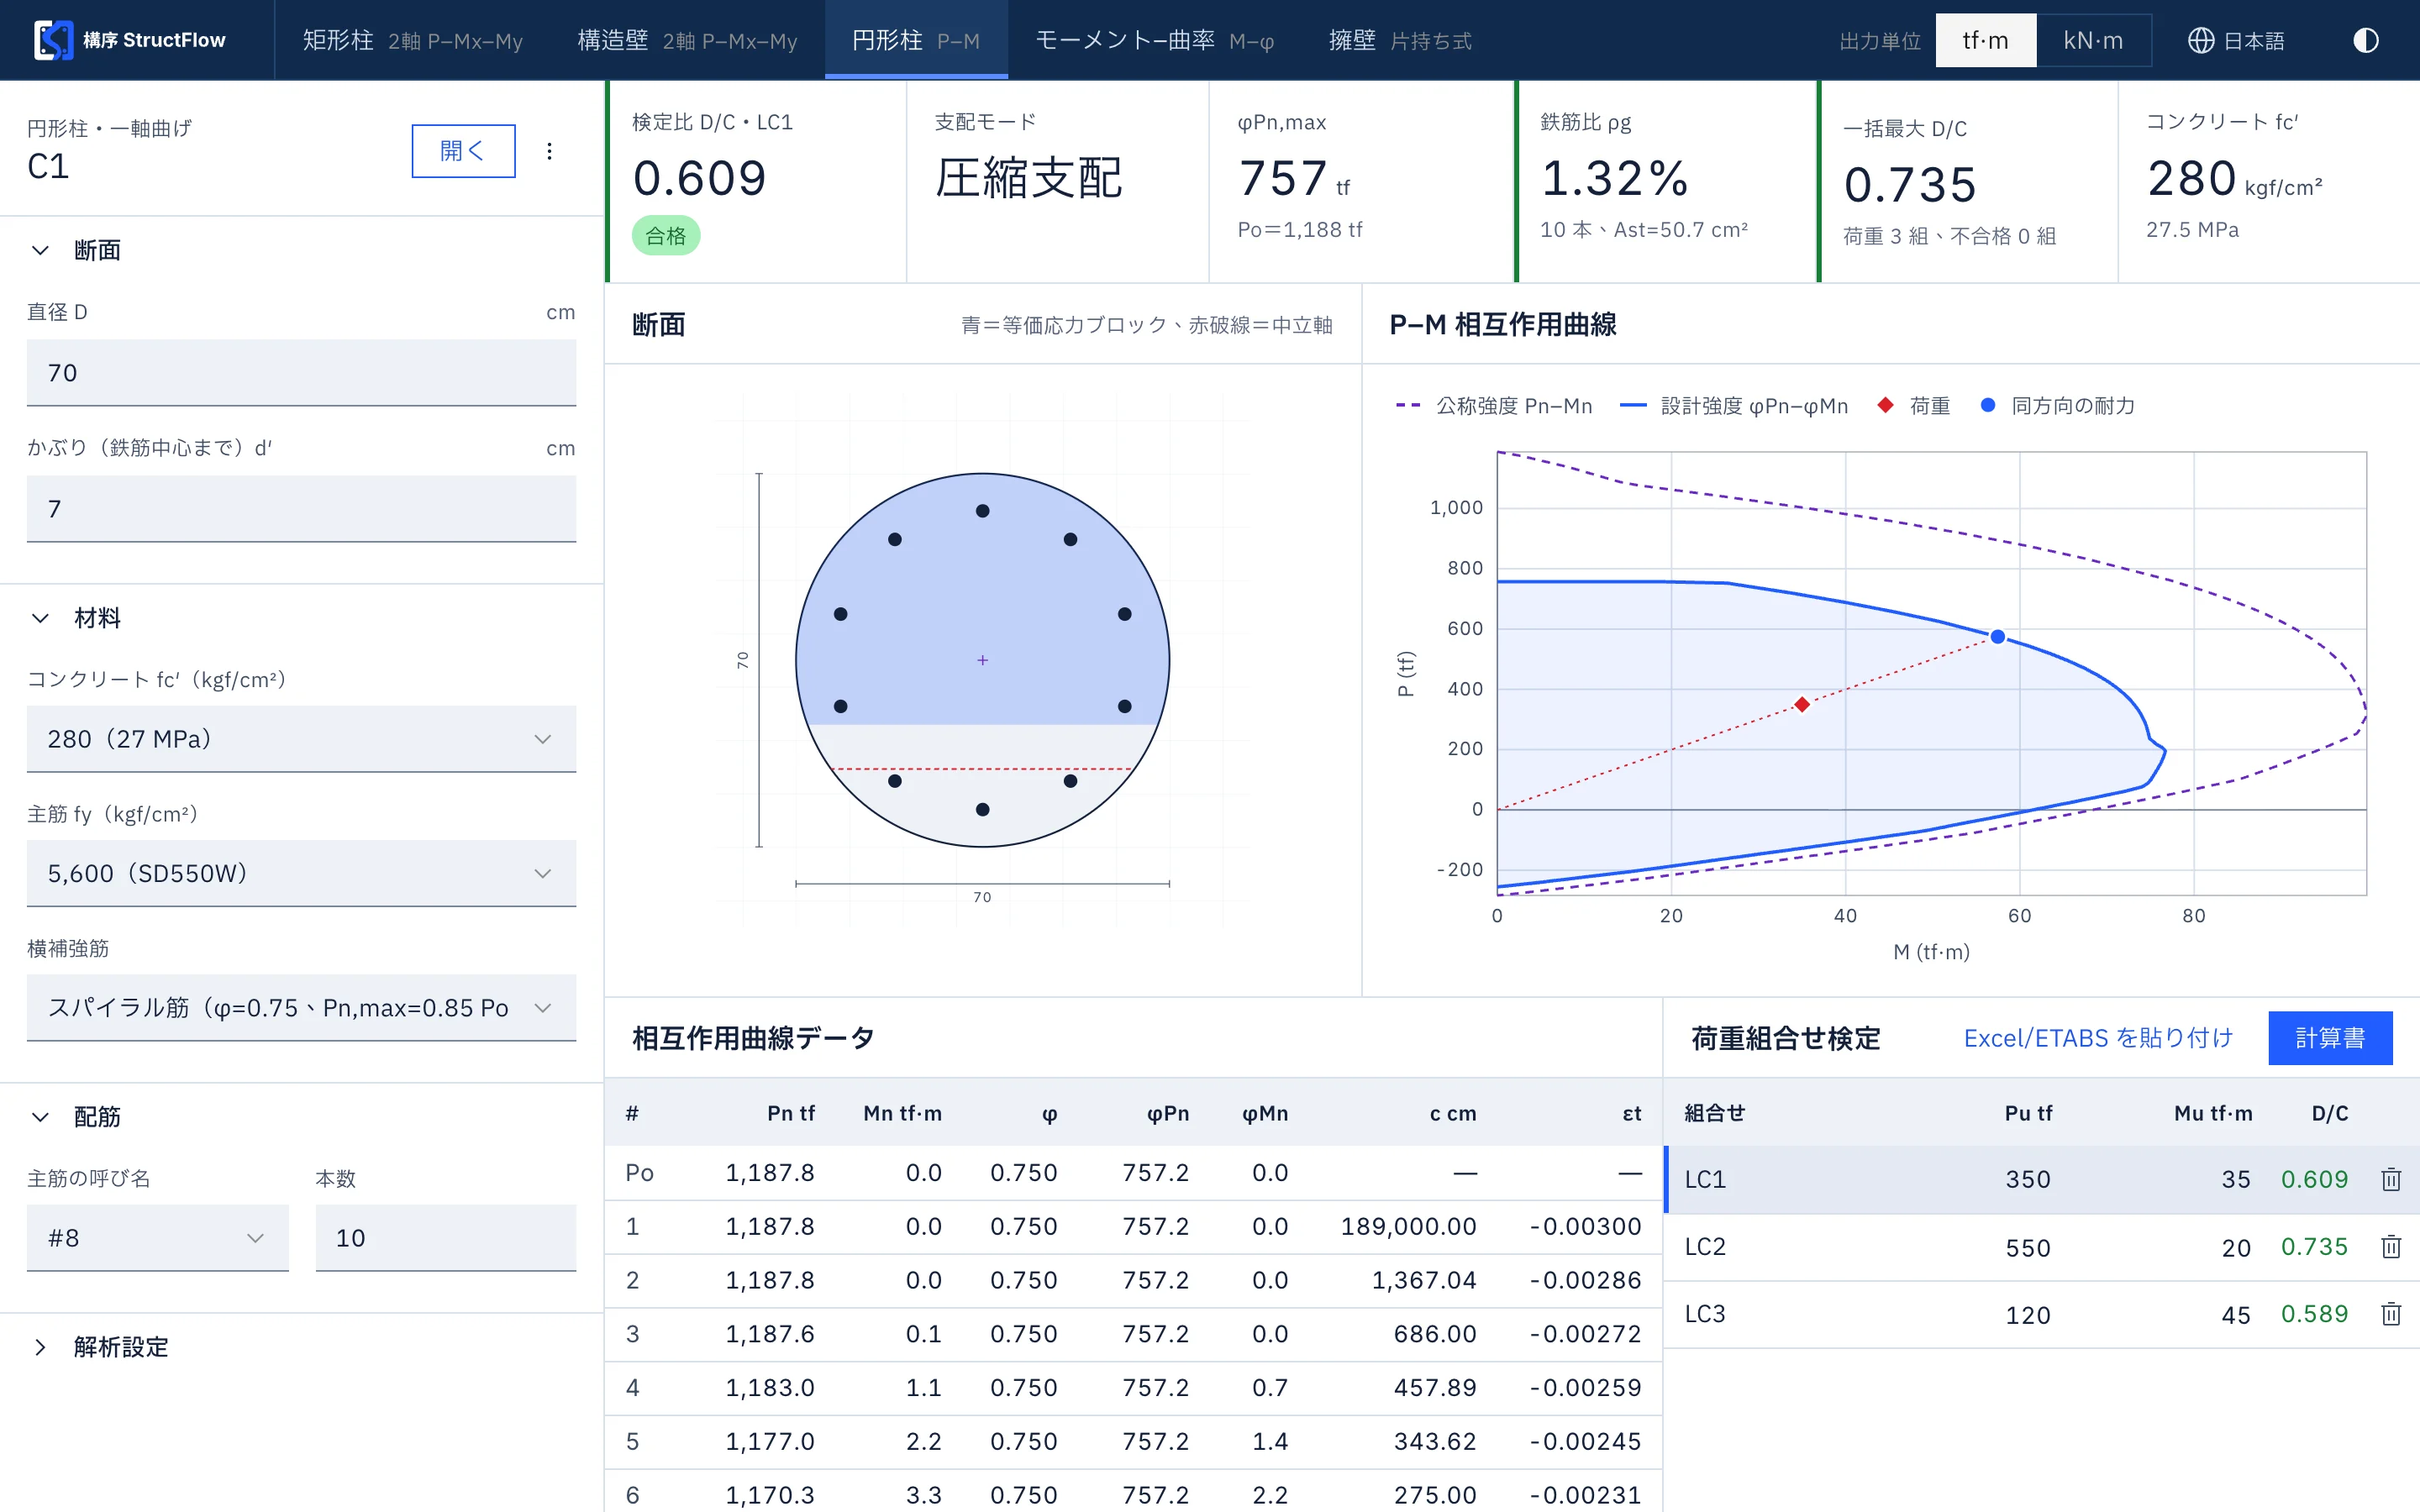Viewport: 2420px width, 1512px height.
Task: Click the 開く button
Action: click(x=463, y=151)
